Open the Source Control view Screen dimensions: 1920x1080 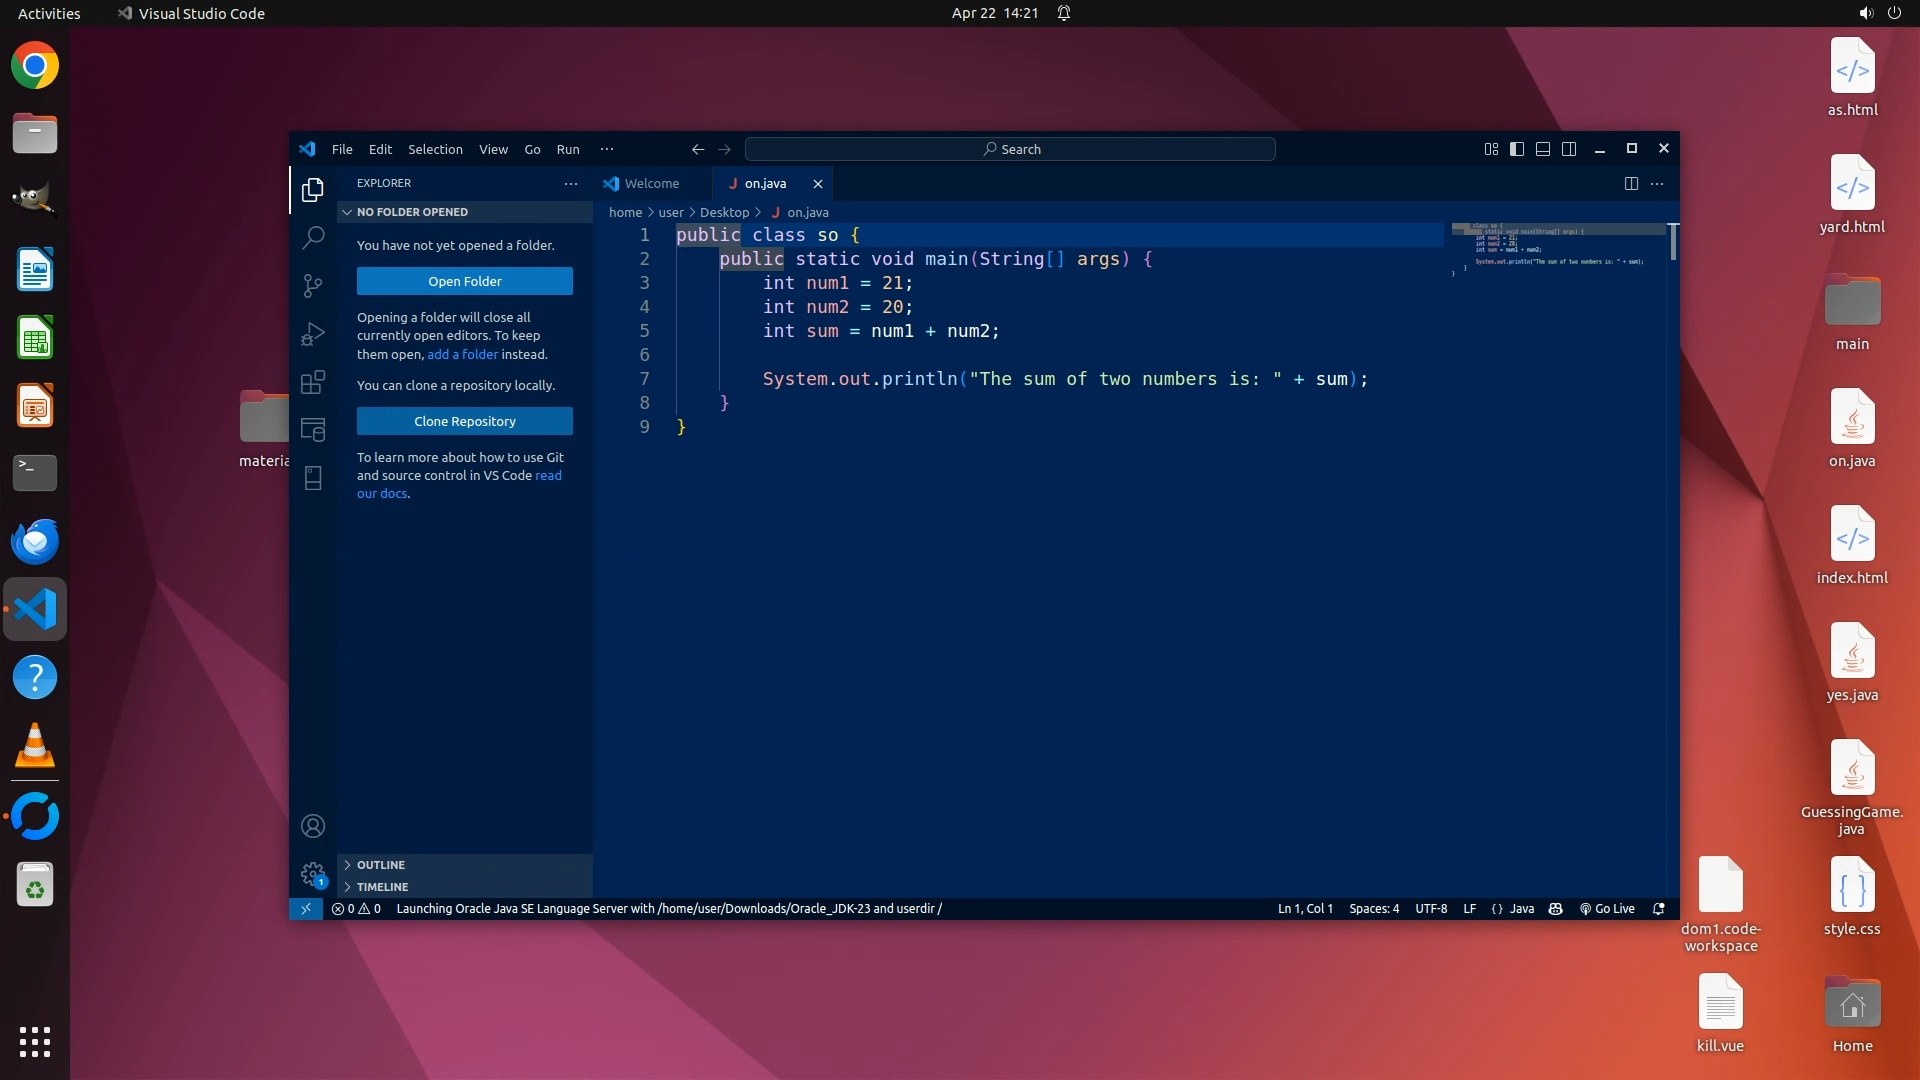313,286
